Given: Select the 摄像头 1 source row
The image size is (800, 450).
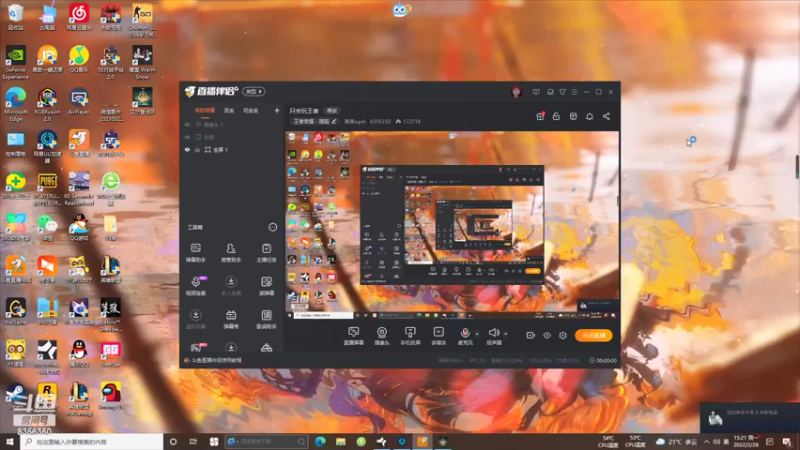Looking at the screenshot, I should pos(232,124).
